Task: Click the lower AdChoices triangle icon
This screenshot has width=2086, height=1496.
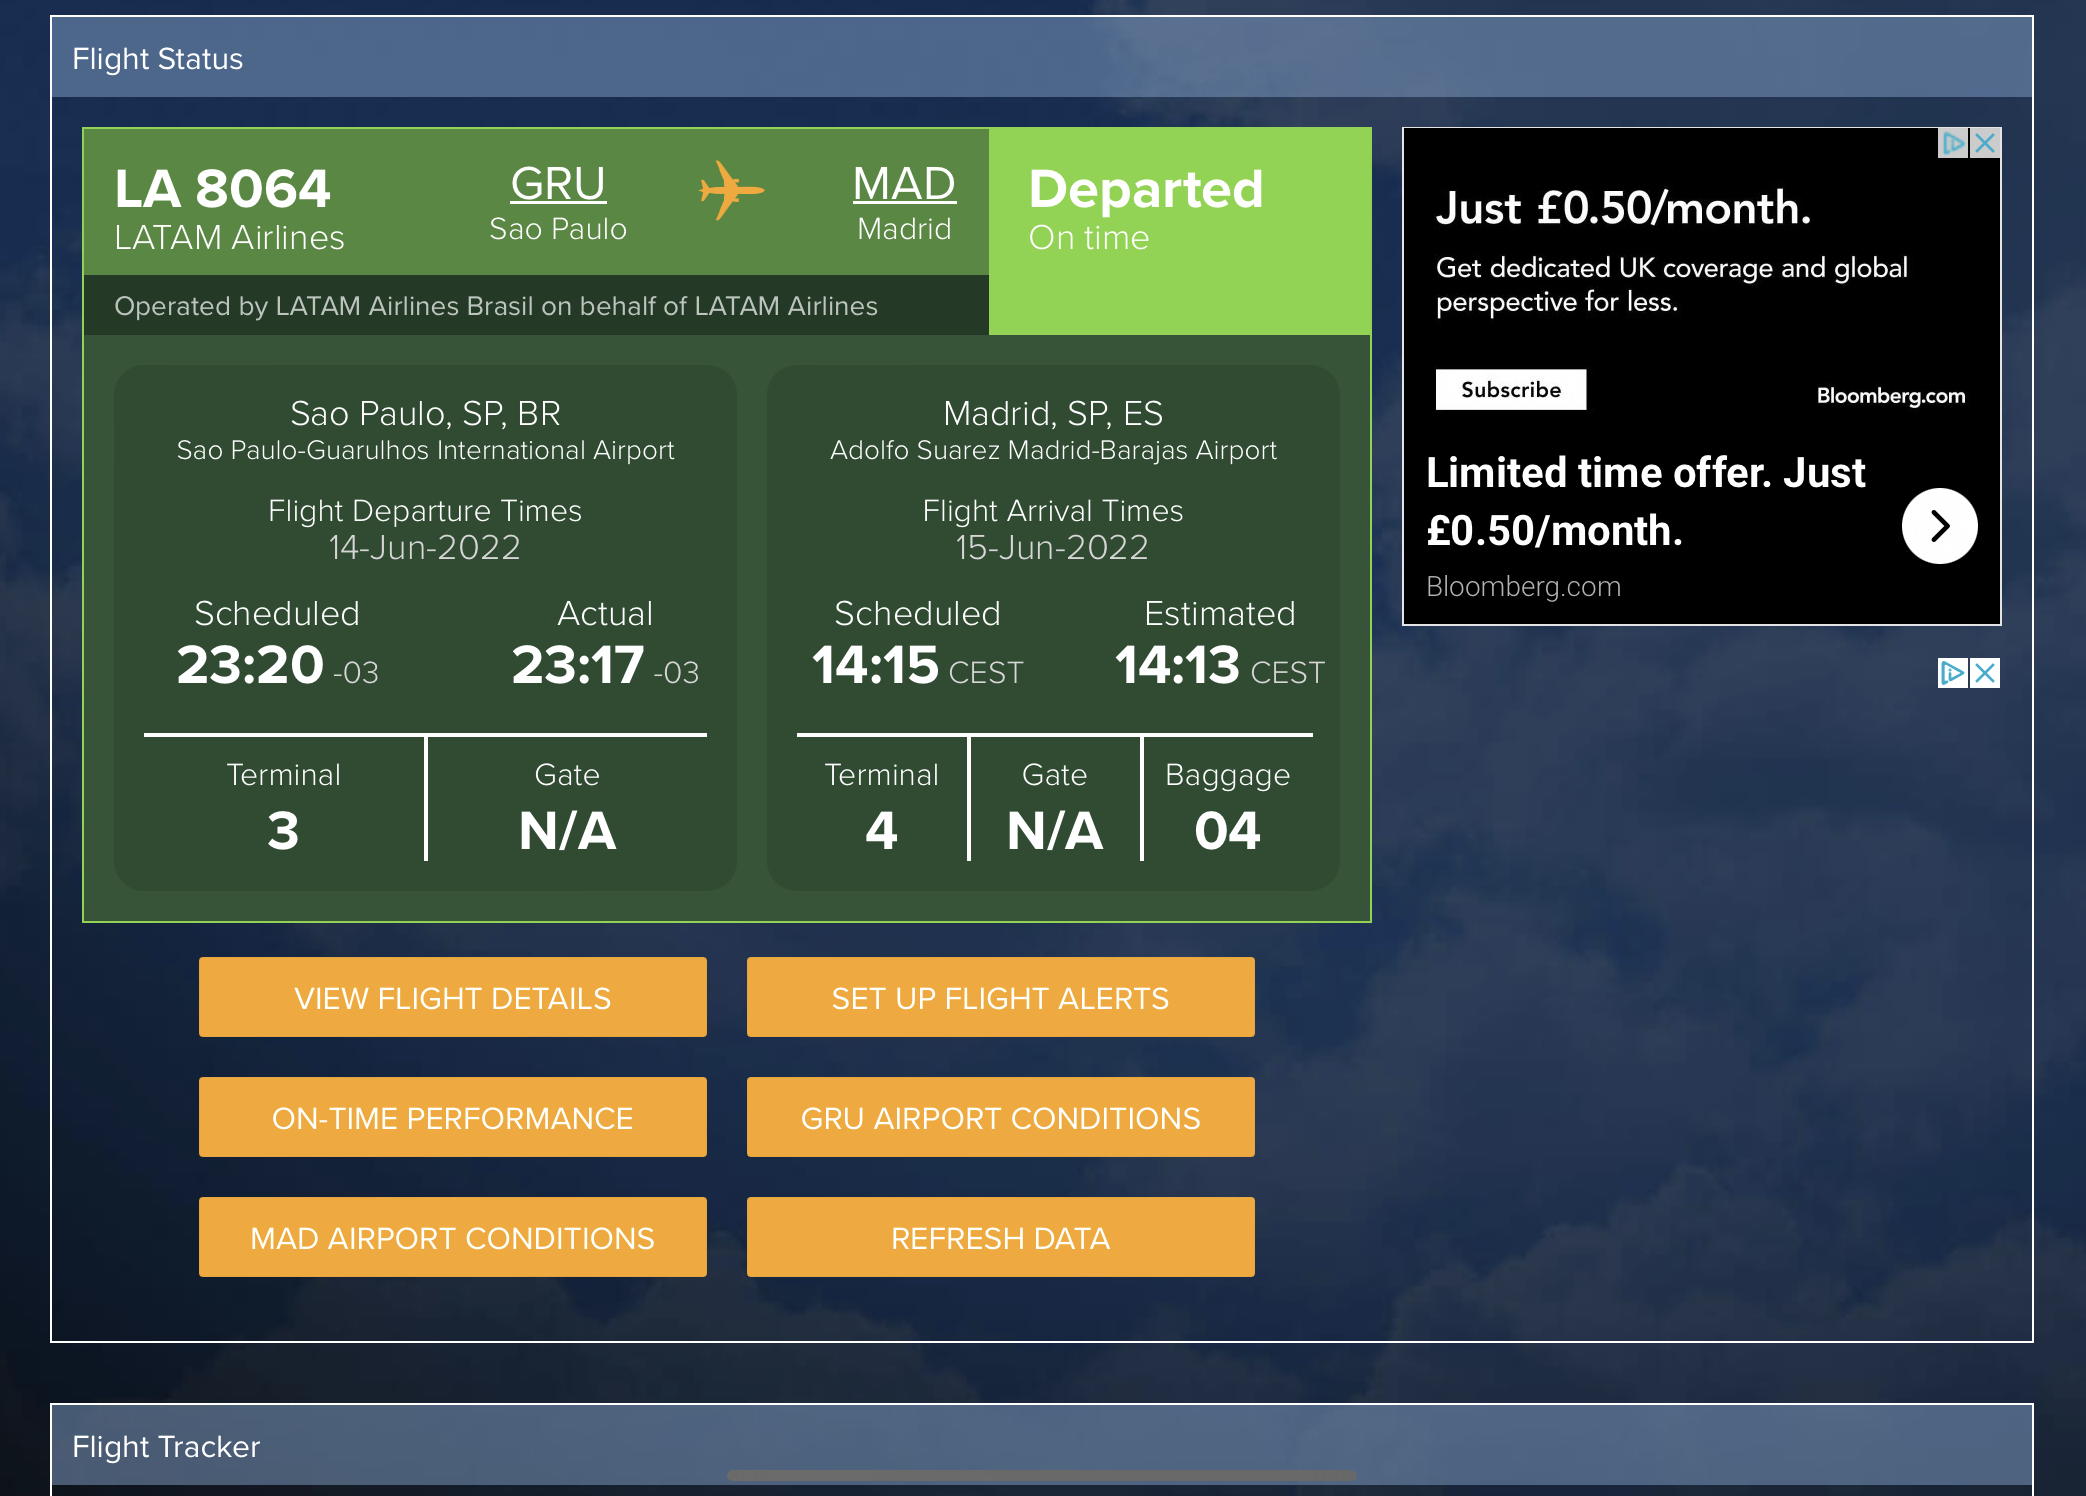Action: tap(1953, 673)
